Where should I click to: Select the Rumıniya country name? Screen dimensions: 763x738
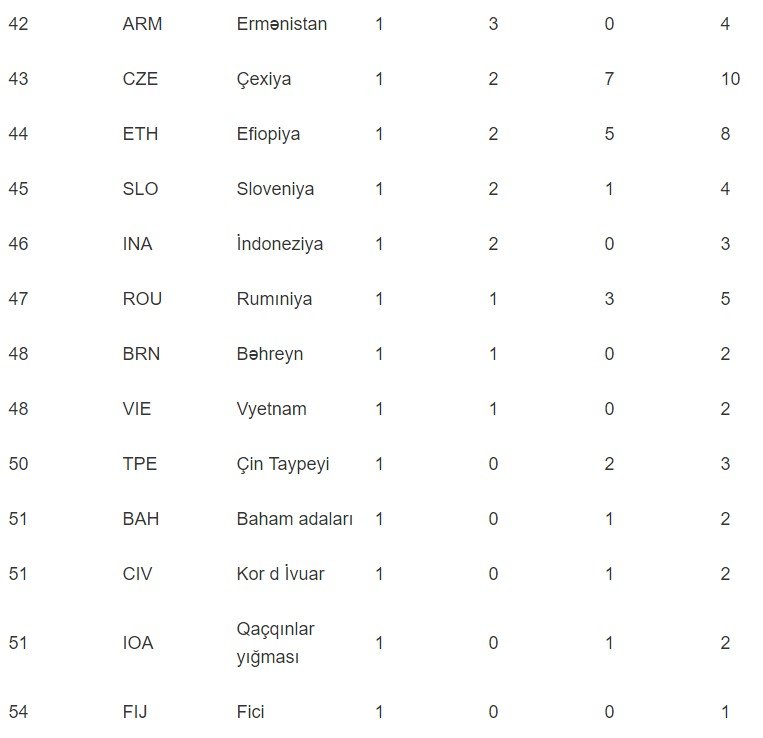(274, 299)
